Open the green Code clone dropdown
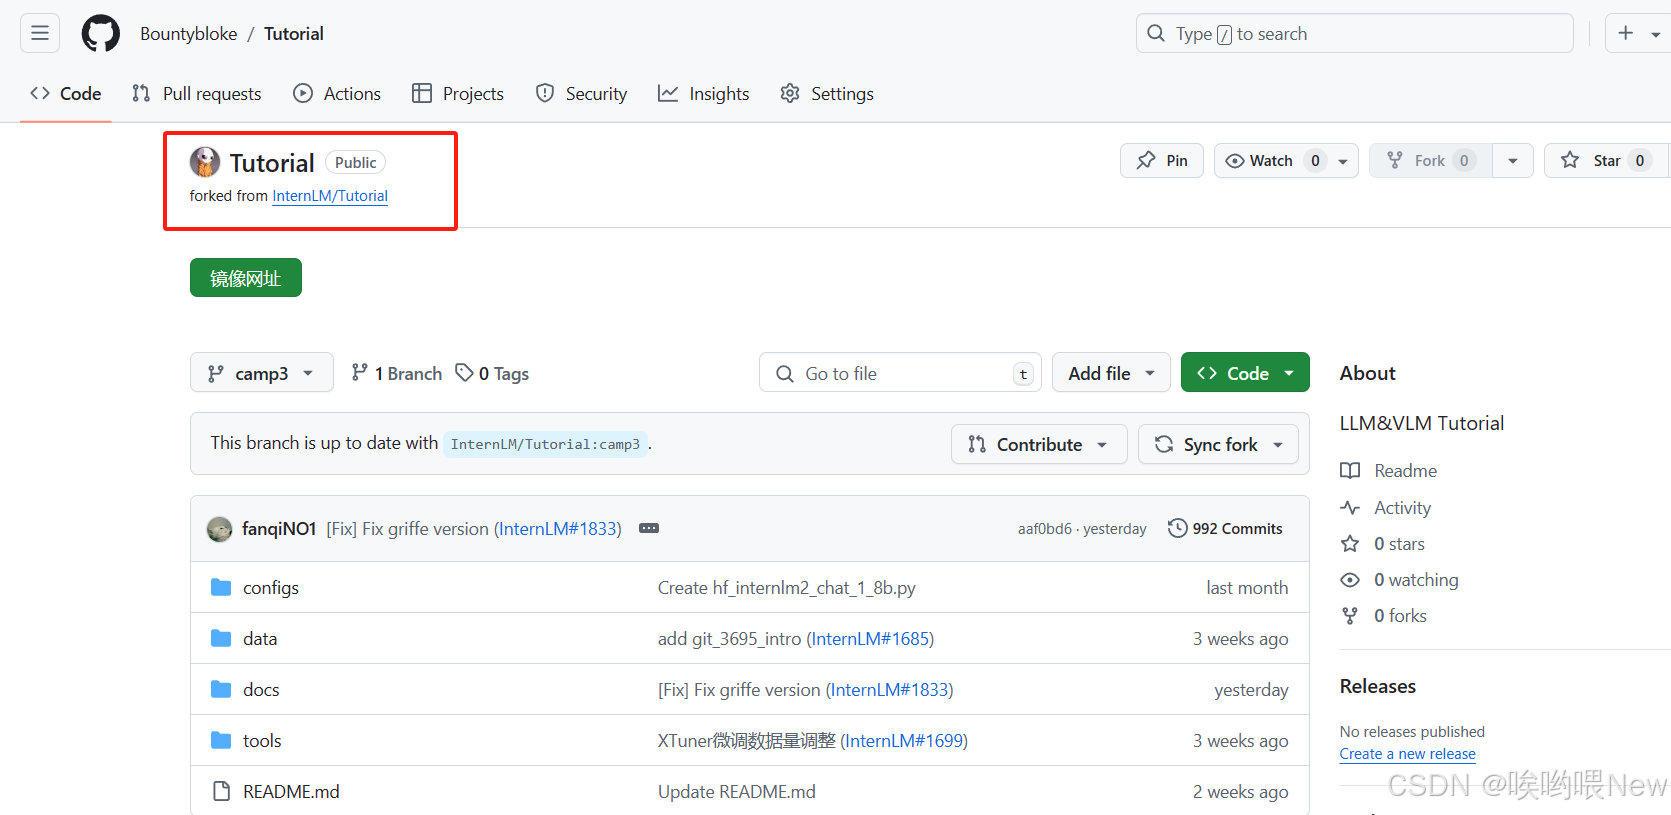Screen dimensions: 1671x815 click(x=1245, y=373)
